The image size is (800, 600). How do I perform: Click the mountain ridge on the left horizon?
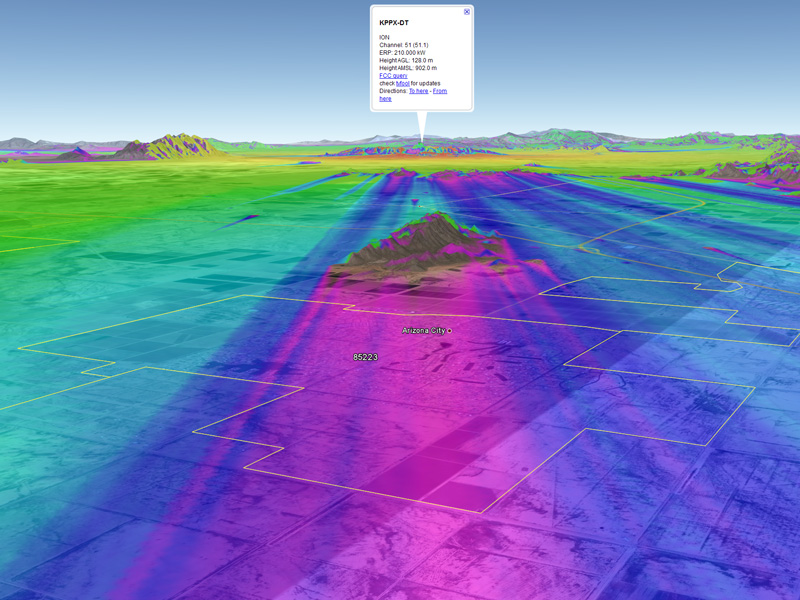click(x=170, y=145)
